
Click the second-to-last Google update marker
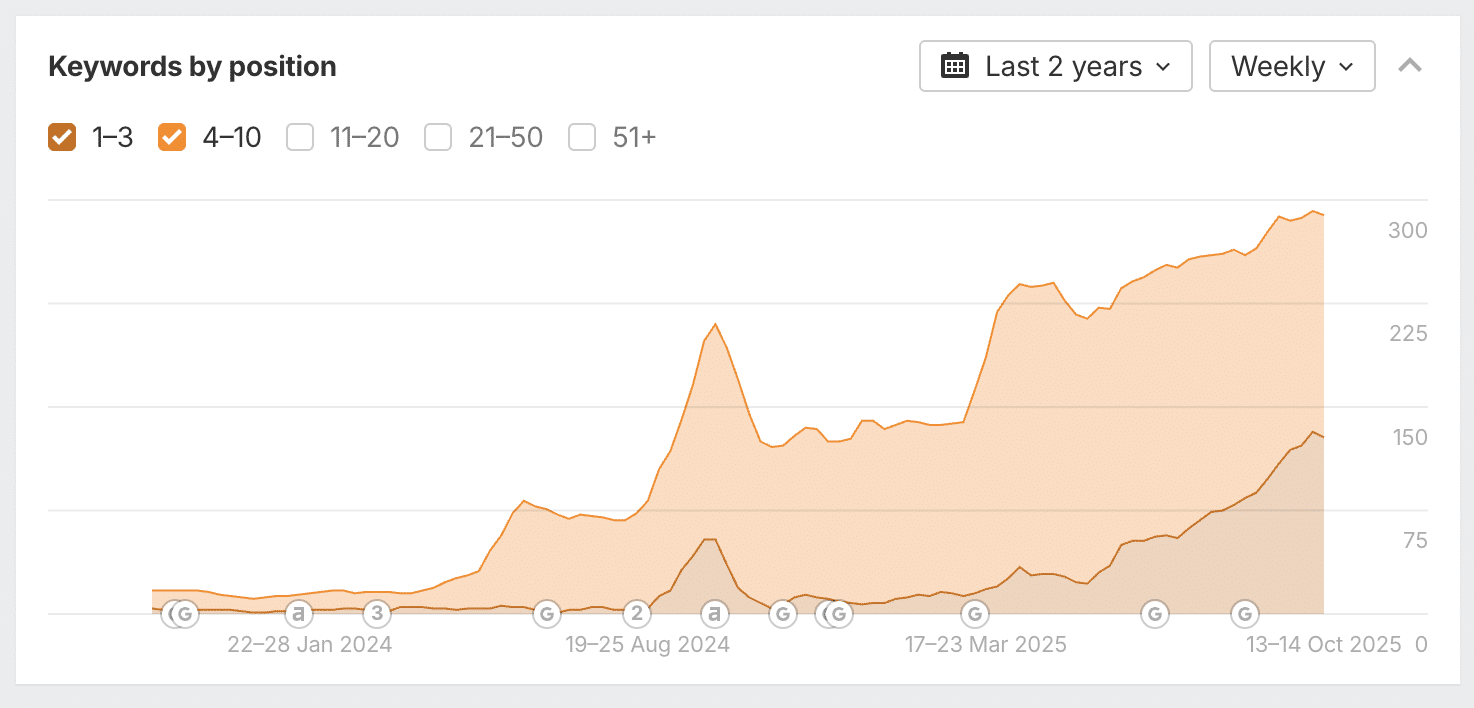click(x=1155, y=613)
